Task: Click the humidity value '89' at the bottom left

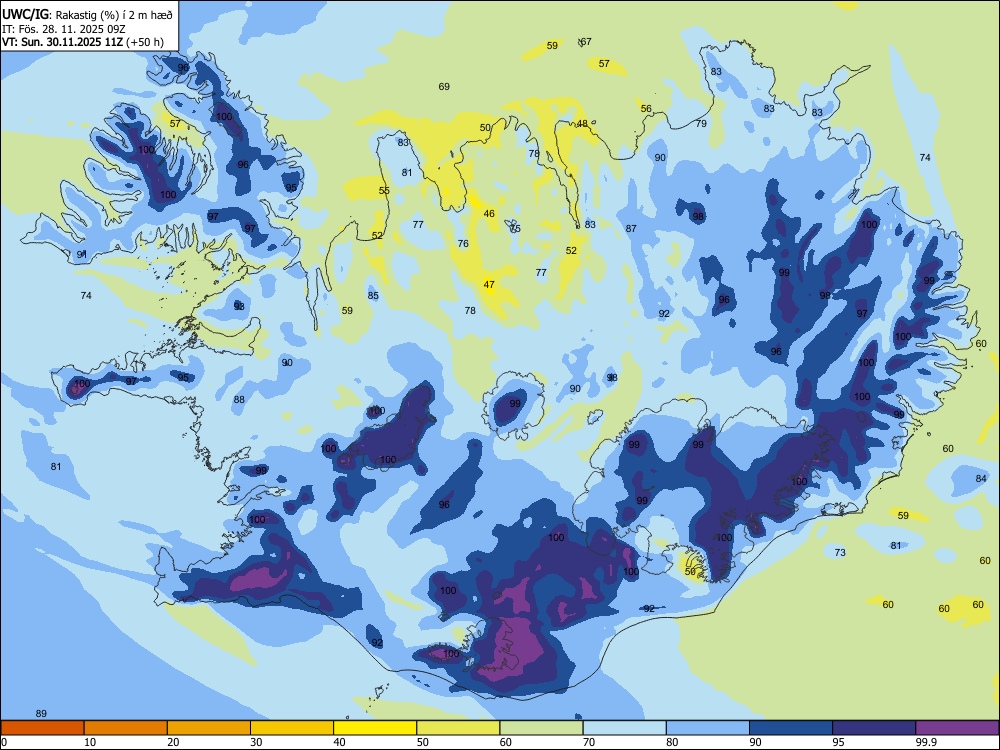Action: point(41,714)
